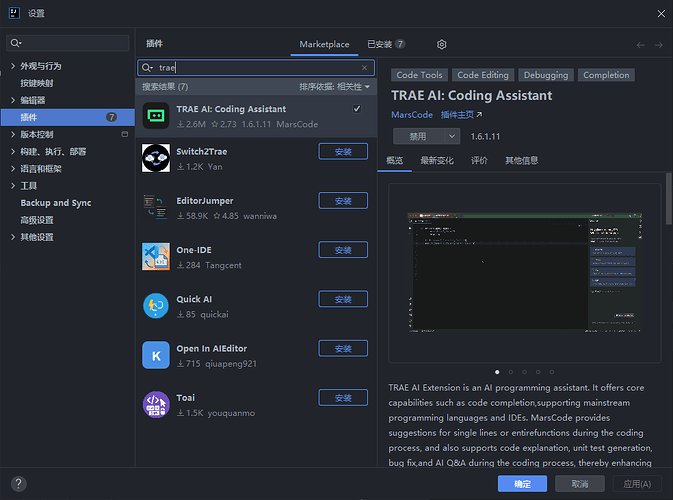Close the settings dialog

coord(661,14)
